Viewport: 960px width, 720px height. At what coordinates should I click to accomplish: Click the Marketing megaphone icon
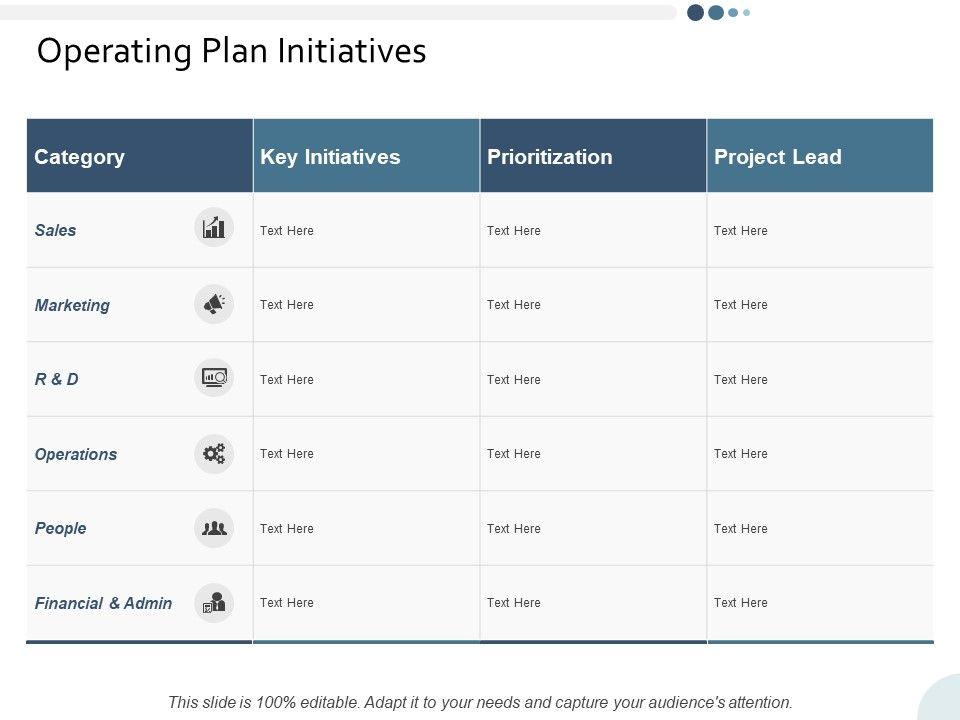pyautogui.click(x=214, y=303)
